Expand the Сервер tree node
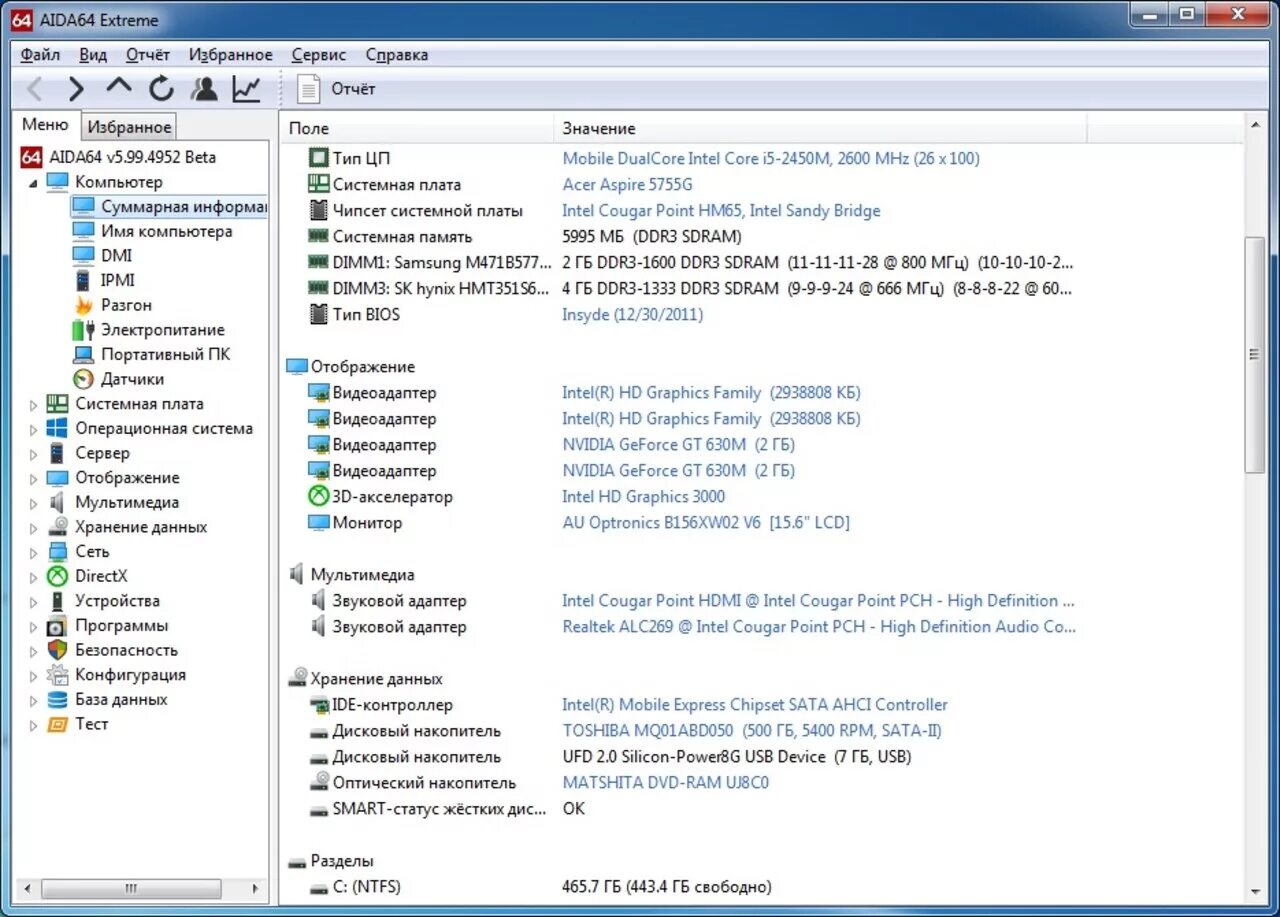 point(32,454)
